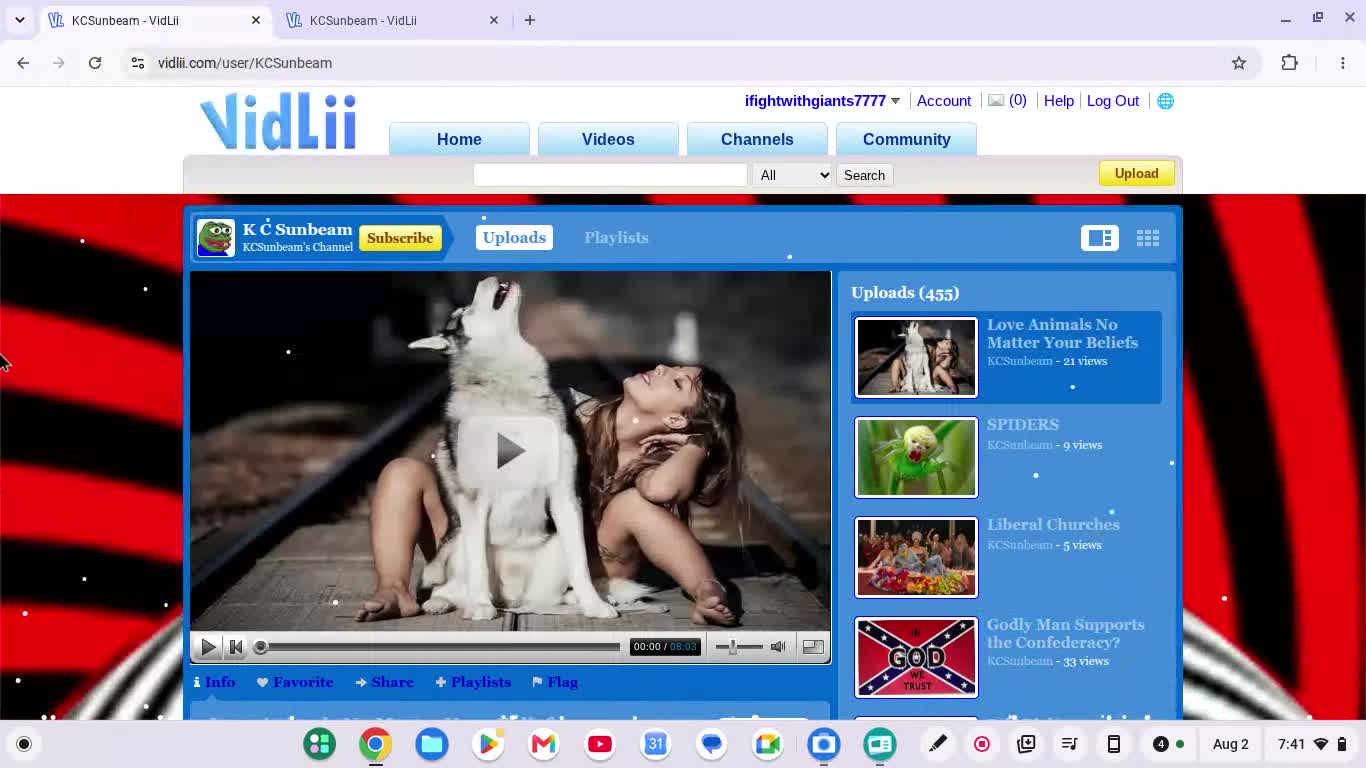Open the Share option below the video
Image resolution: width=1366 pixels, height=768 pixels.
pos(384,682)
